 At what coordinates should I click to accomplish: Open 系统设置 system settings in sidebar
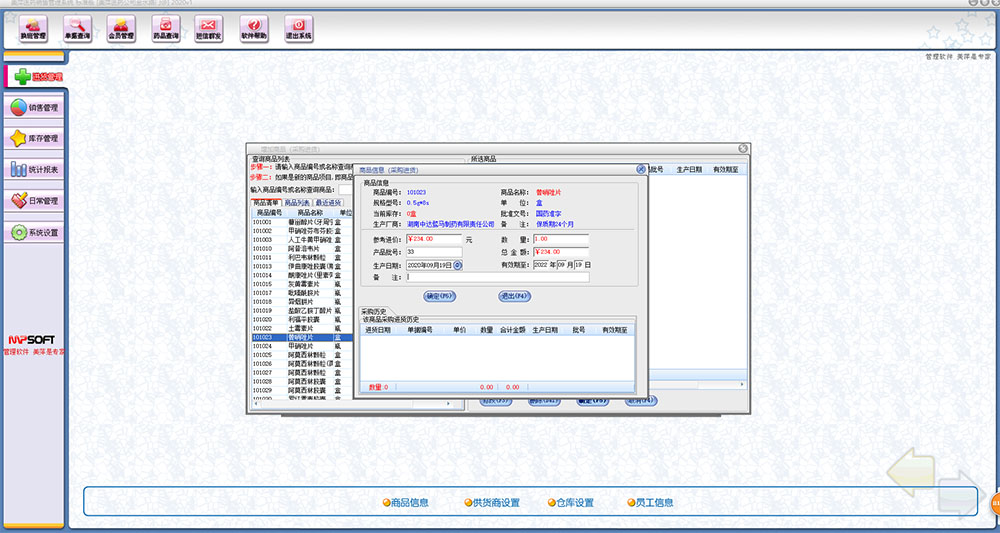[x=35, y=232]
